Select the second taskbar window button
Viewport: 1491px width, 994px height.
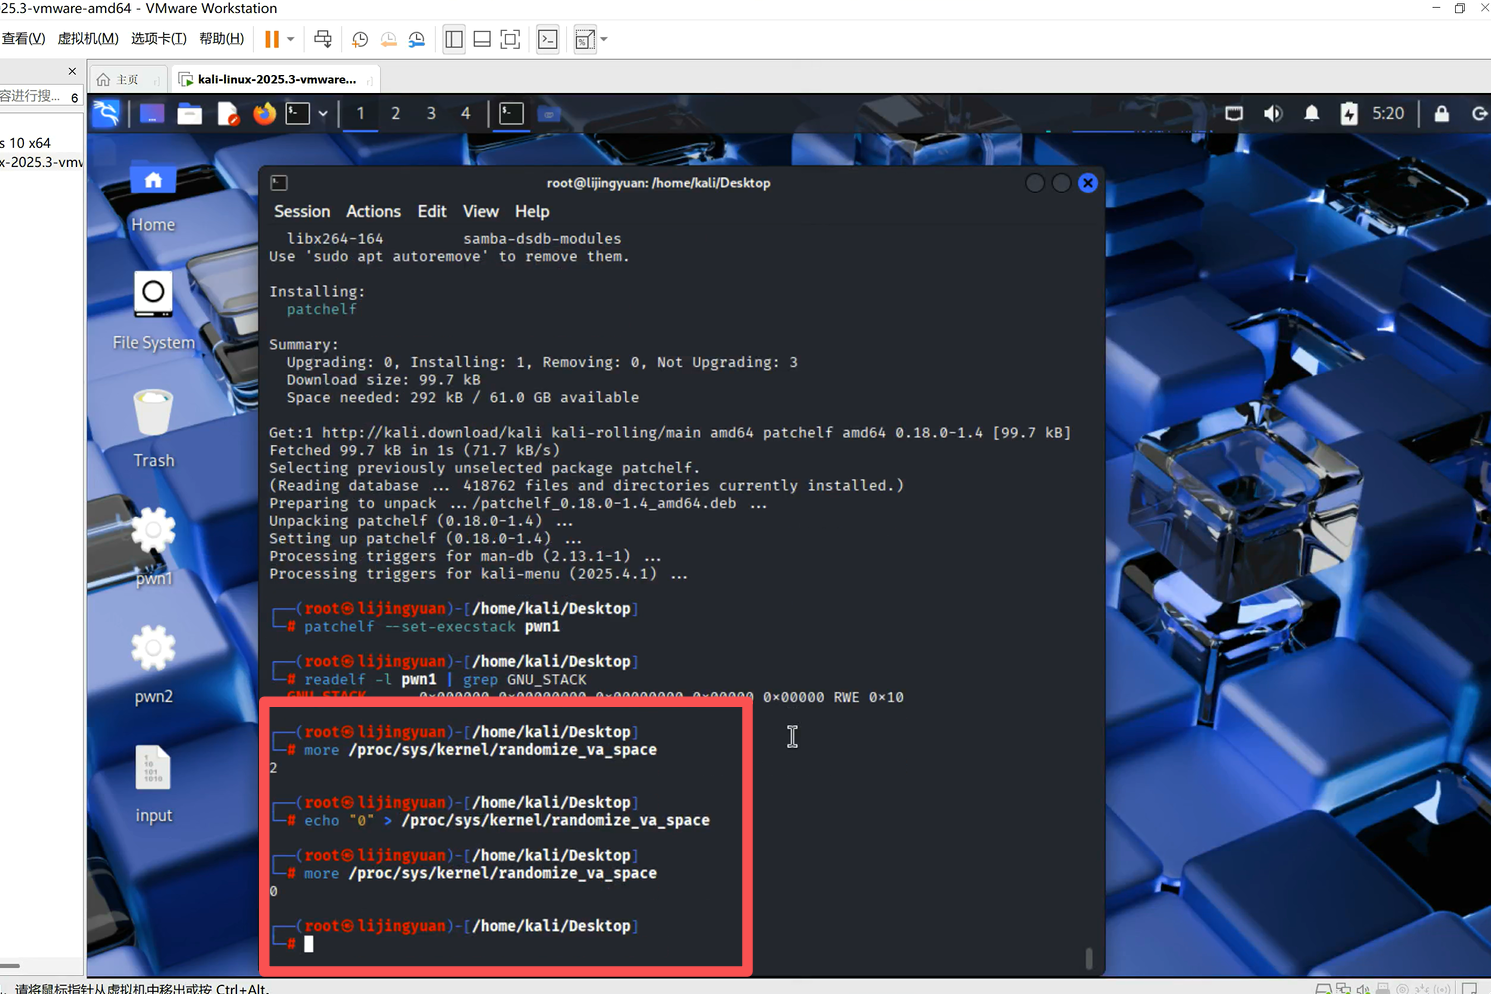(548, 114)
